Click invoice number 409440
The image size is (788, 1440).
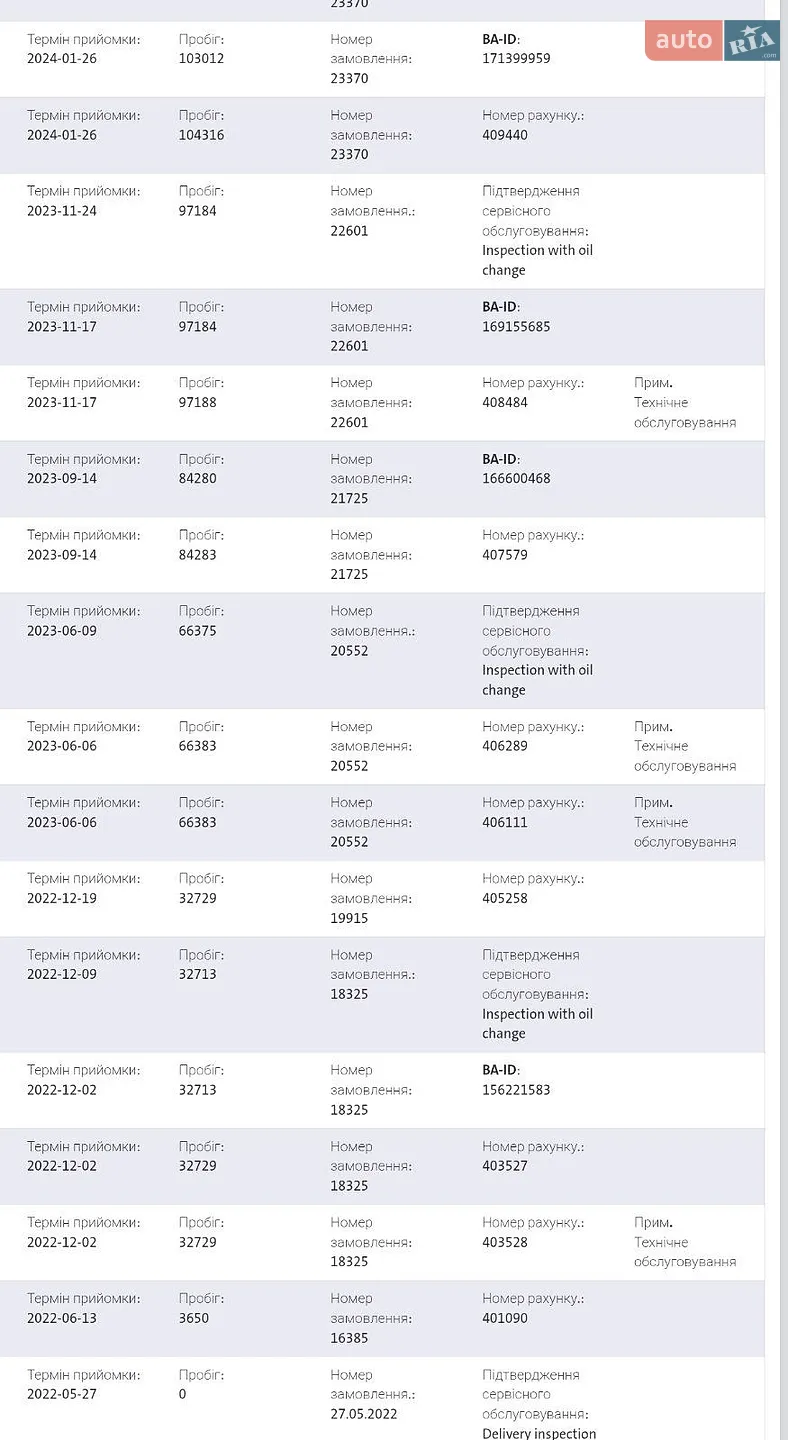click(x=505, y=135)
